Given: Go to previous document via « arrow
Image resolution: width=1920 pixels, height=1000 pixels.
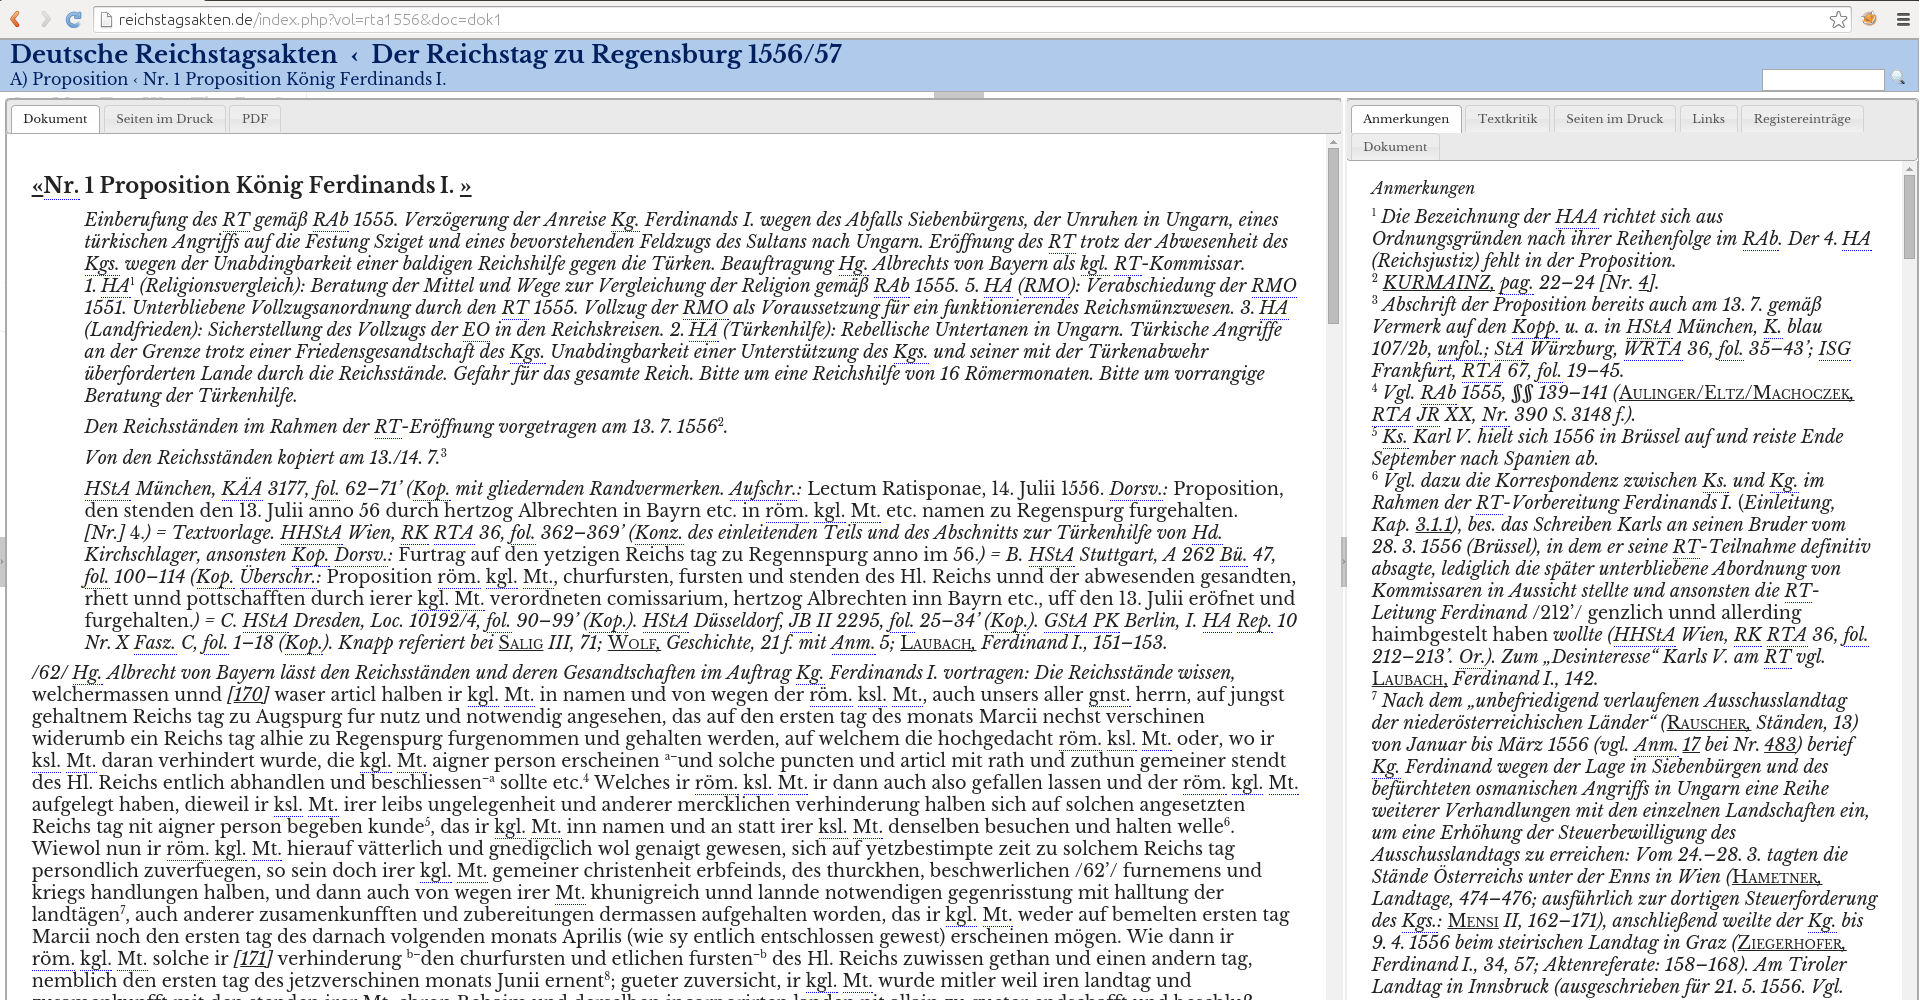Looking at the screenshot, I should pyautogui.click(x=37, y=186).
